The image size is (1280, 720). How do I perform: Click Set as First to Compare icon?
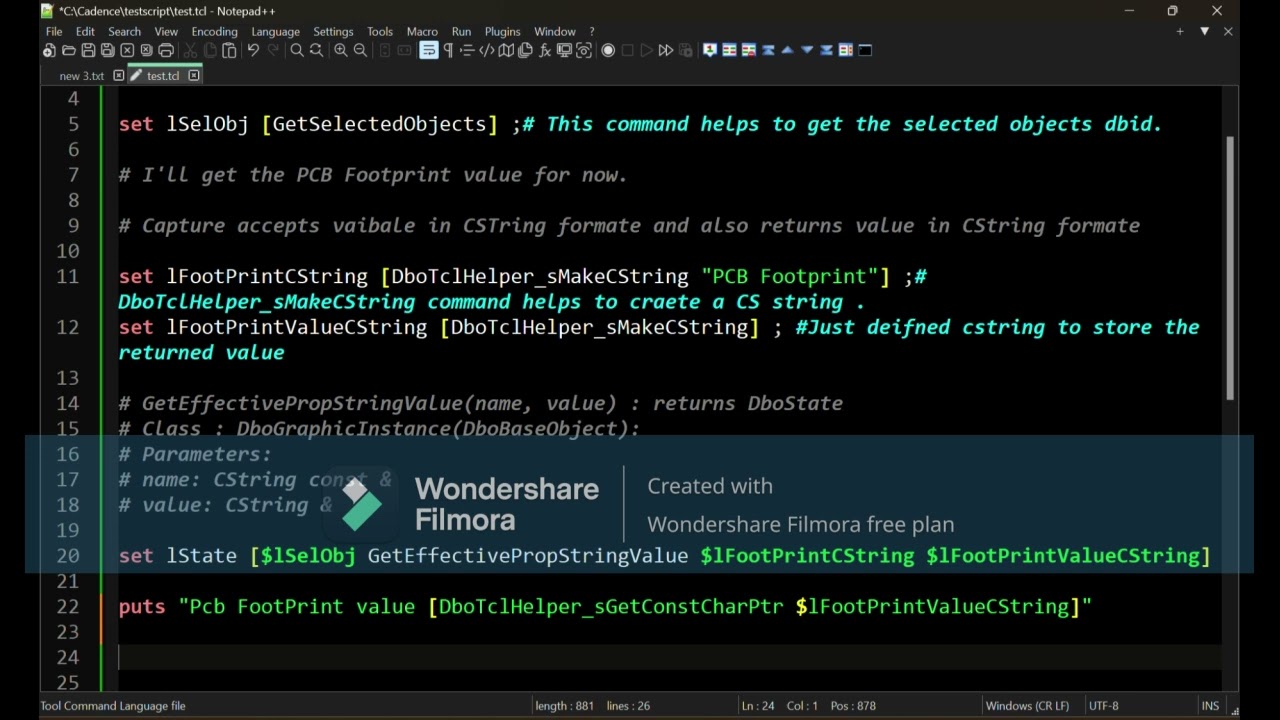pyautogui.click(x=710, y=50)
